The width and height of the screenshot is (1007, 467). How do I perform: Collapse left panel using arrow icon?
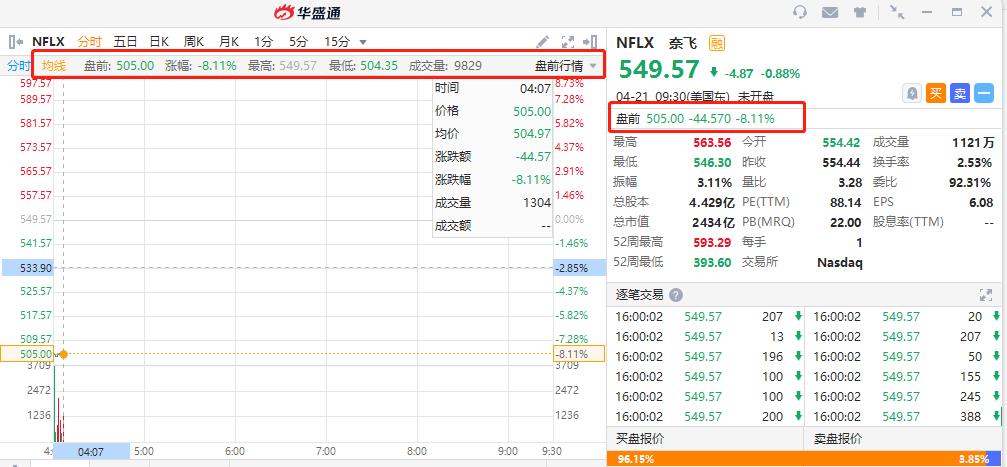tap(16, 42)
